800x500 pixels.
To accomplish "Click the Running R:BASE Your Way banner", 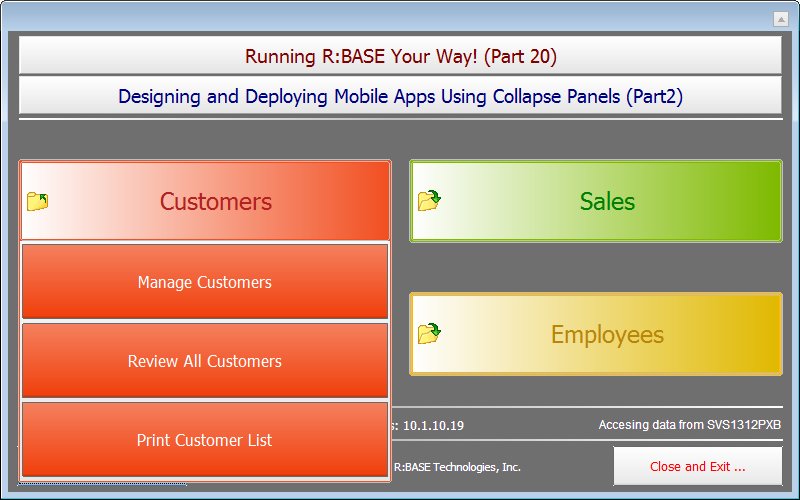I will (400, 56).
